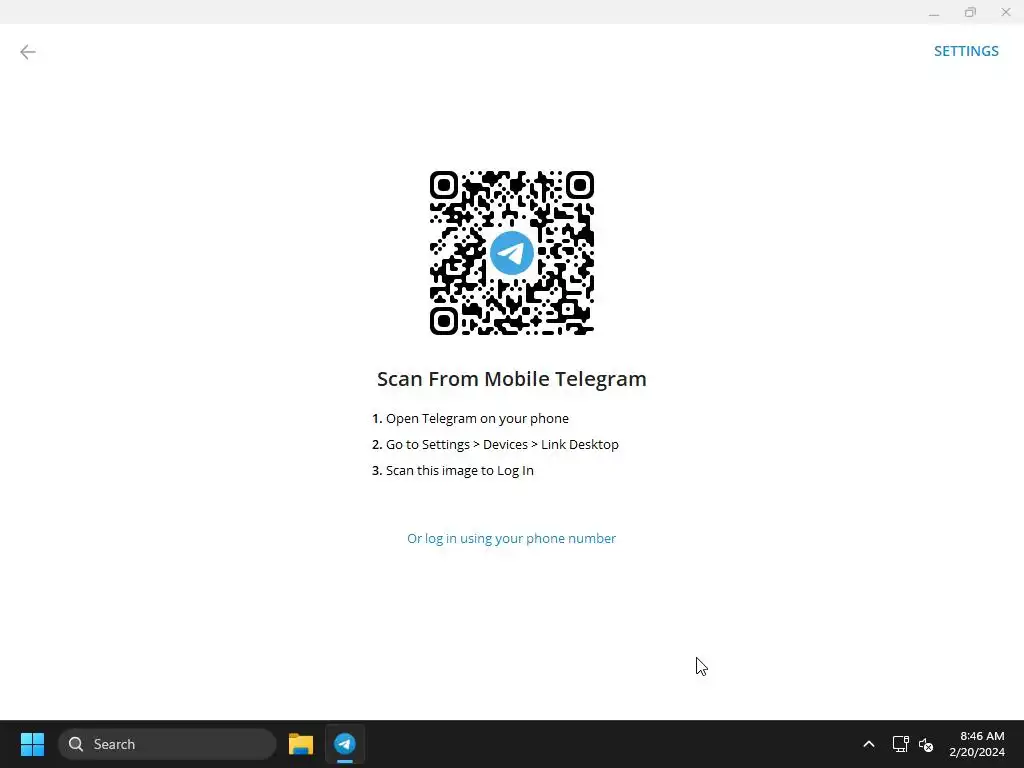Choose "Or log in using your phone number"
The width and height of the screenshot is (1024, 768).
point(511,539)
